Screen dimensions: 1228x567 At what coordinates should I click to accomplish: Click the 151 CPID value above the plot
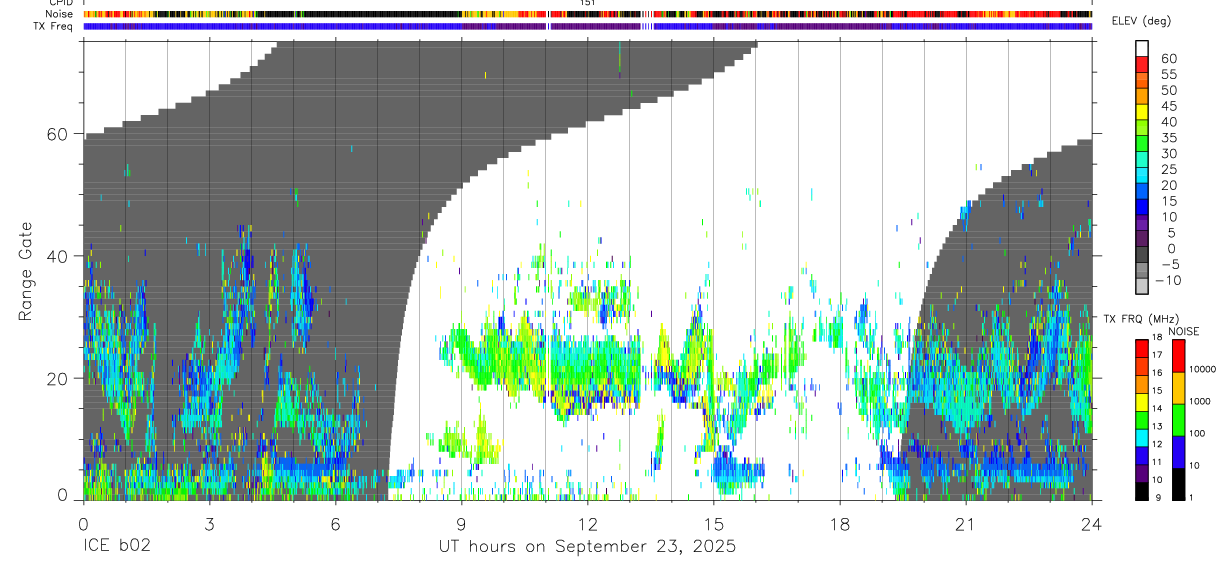click(588, 3)
